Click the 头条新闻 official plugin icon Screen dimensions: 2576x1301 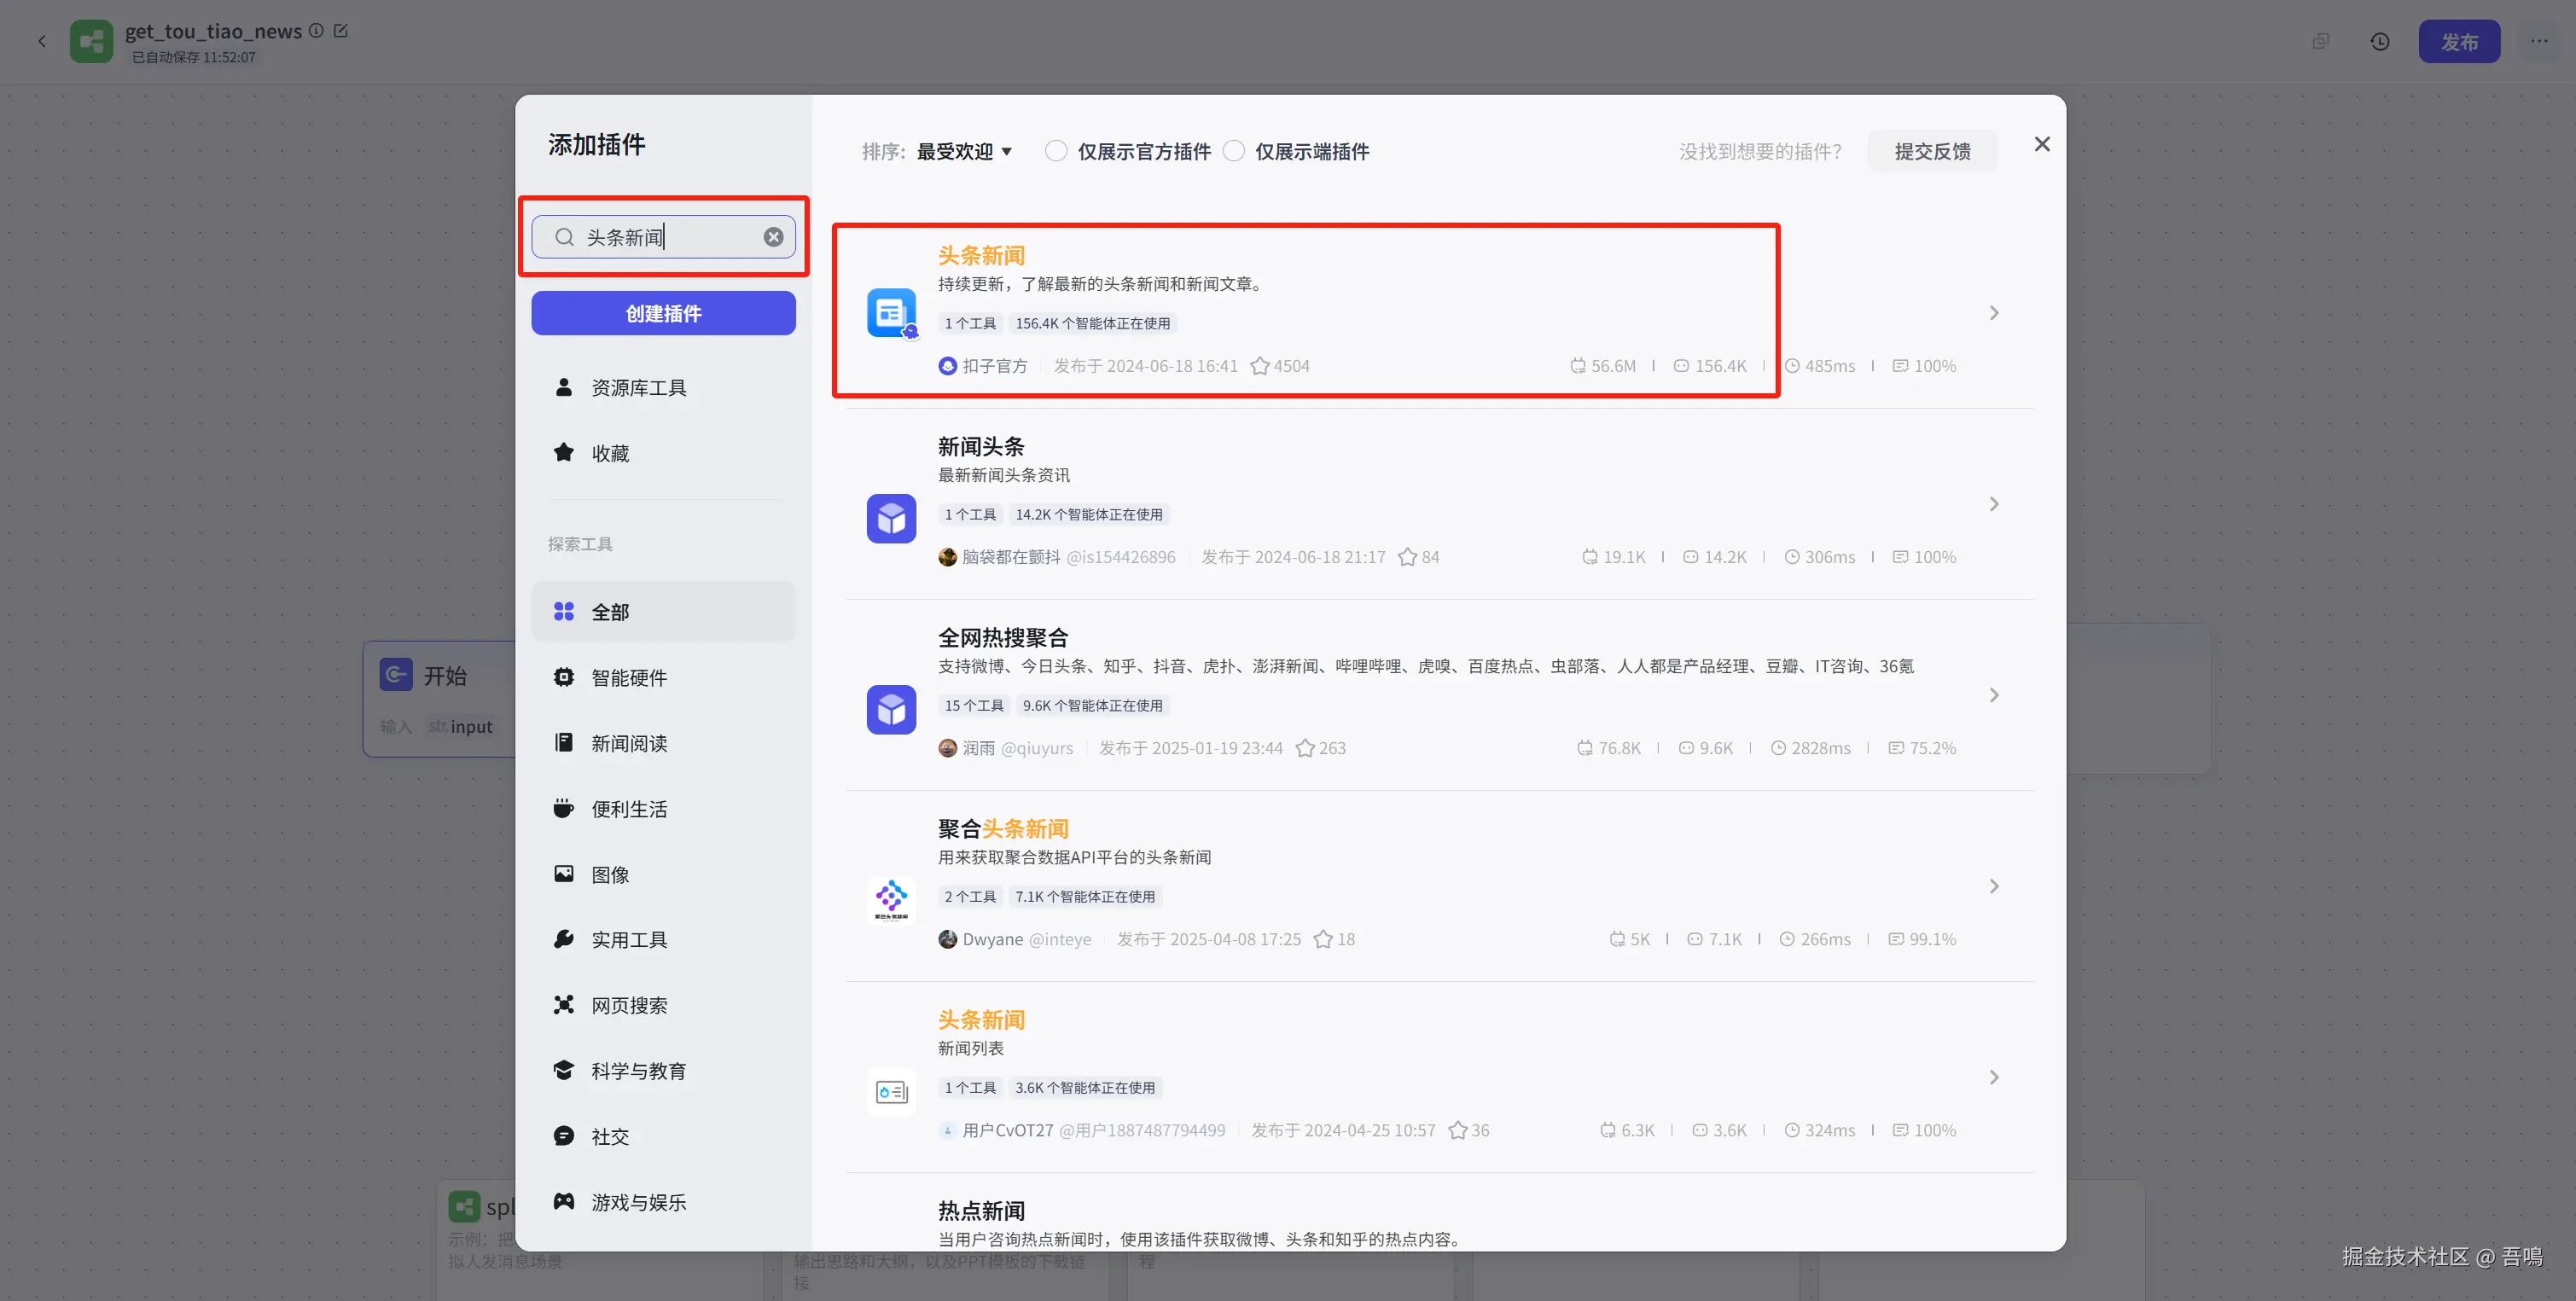[891, 313]
